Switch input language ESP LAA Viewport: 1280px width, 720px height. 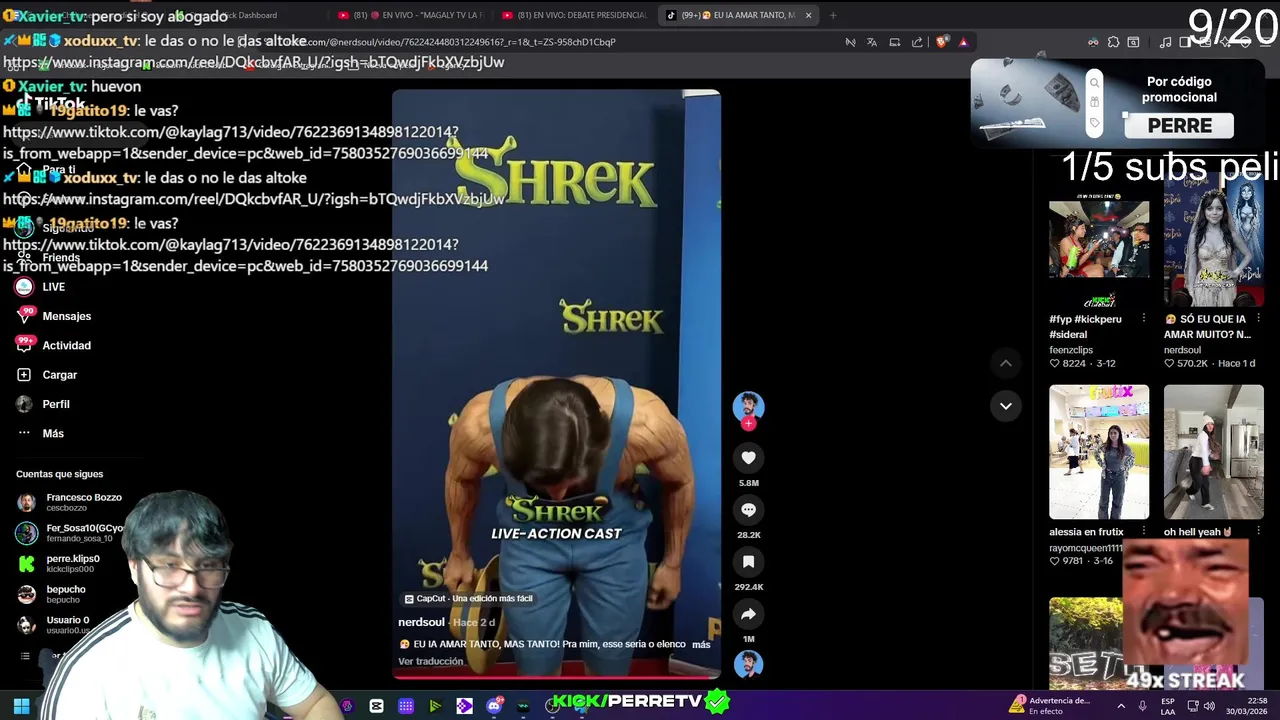[x=1168, y=706]
